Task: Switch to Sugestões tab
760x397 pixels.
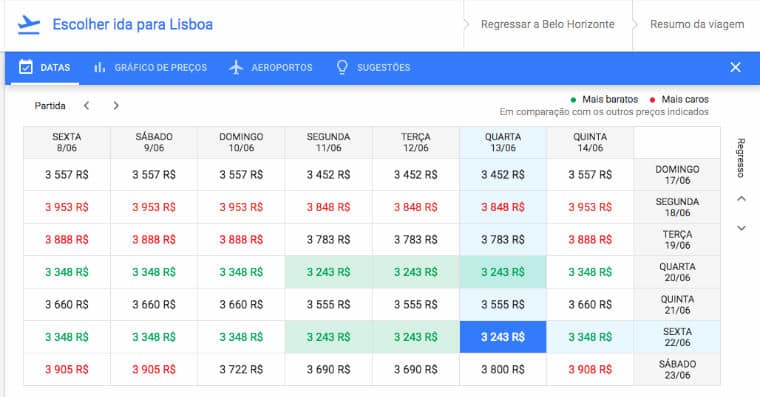Action: [373, 67]
